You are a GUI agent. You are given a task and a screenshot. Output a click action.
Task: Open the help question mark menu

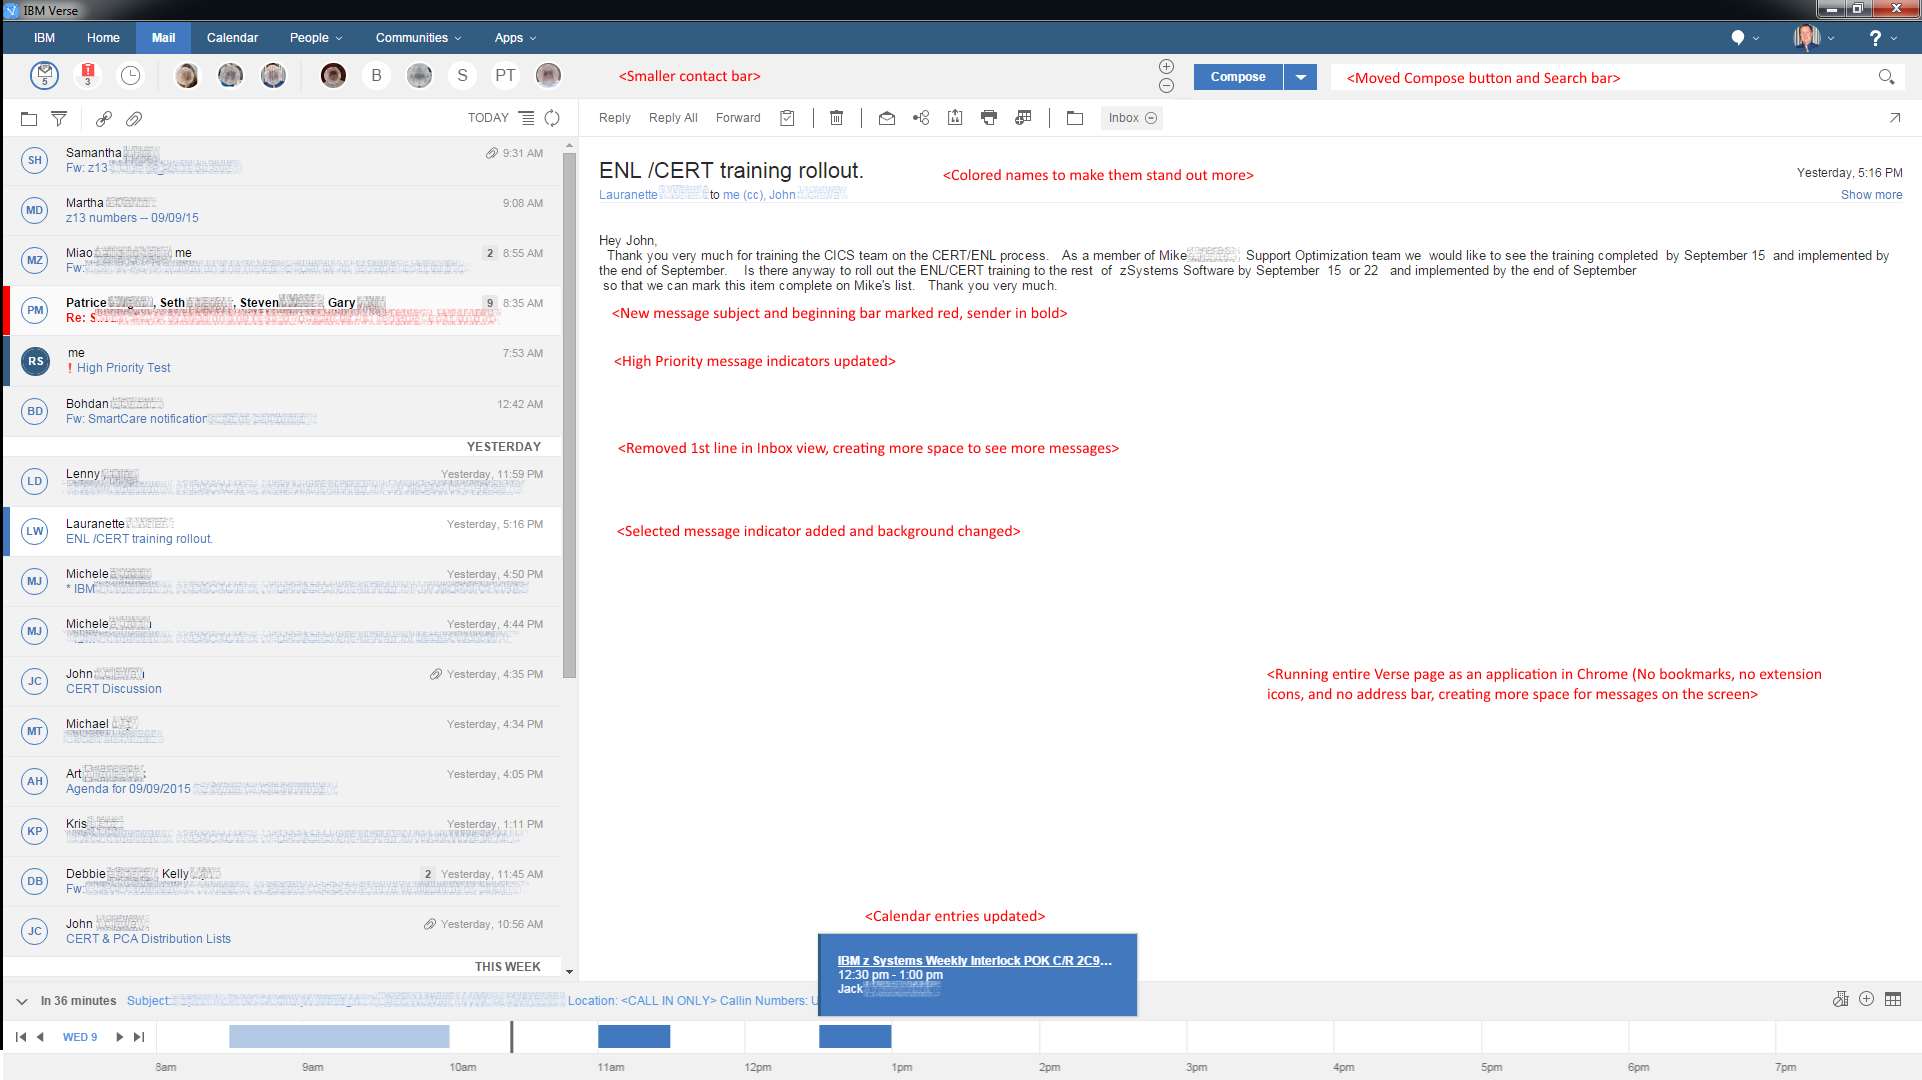click(x=1882, y=38)
